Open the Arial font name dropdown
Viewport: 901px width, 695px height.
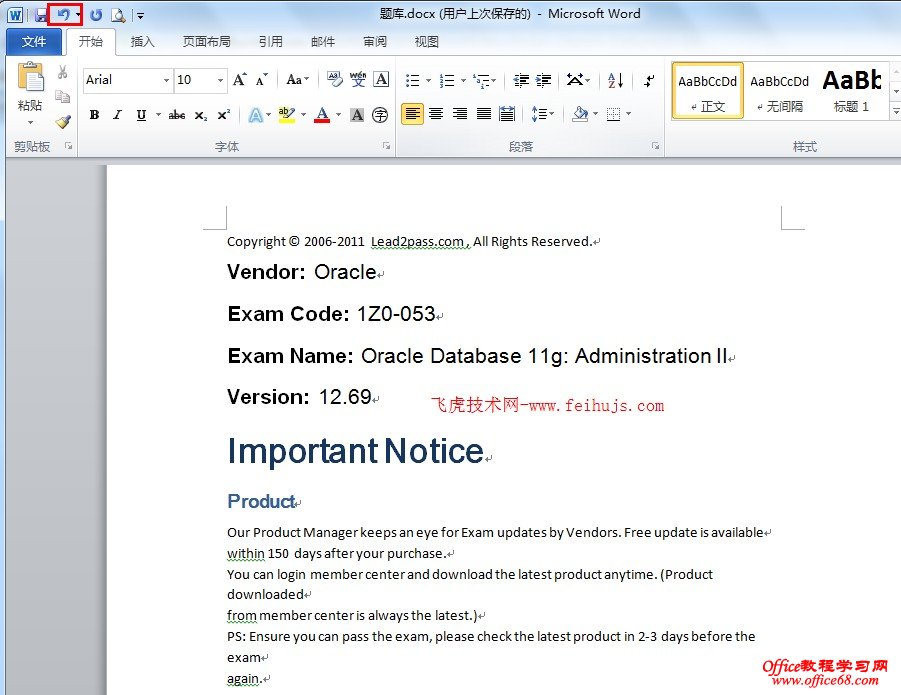[x=166, y=80]
